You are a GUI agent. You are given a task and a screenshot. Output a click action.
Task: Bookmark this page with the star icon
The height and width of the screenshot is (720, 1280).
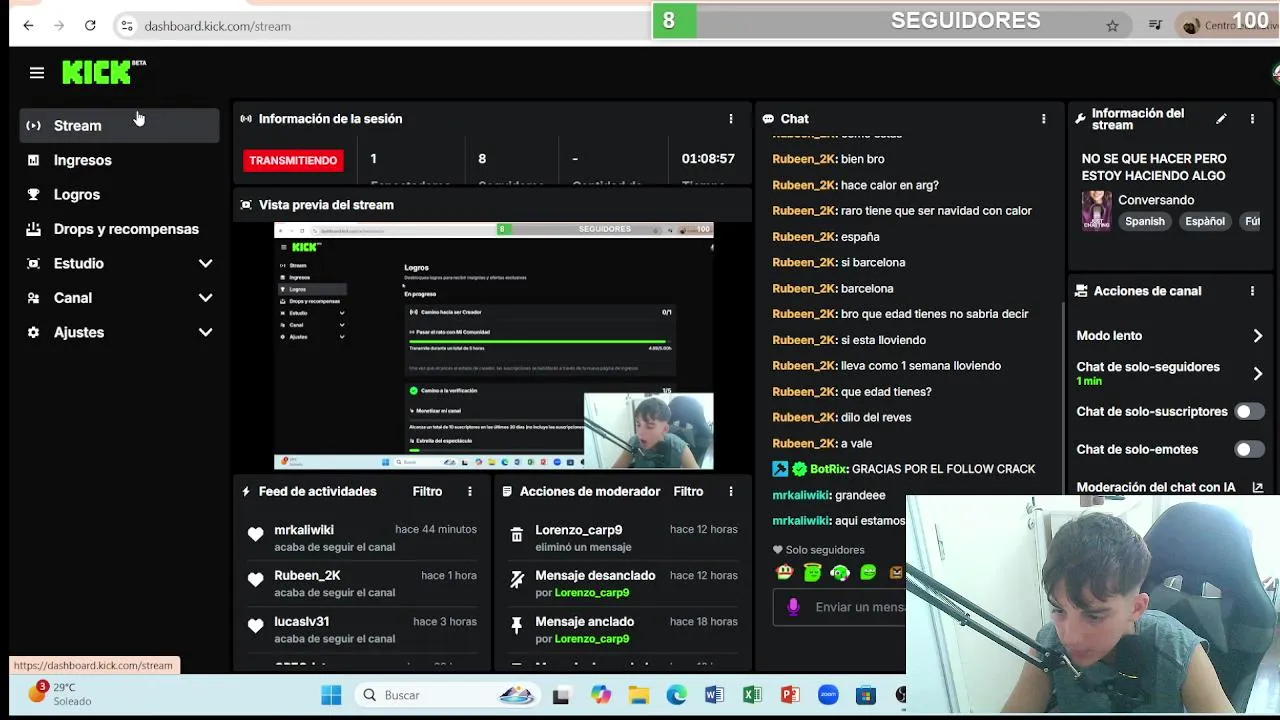(1112, 26)
